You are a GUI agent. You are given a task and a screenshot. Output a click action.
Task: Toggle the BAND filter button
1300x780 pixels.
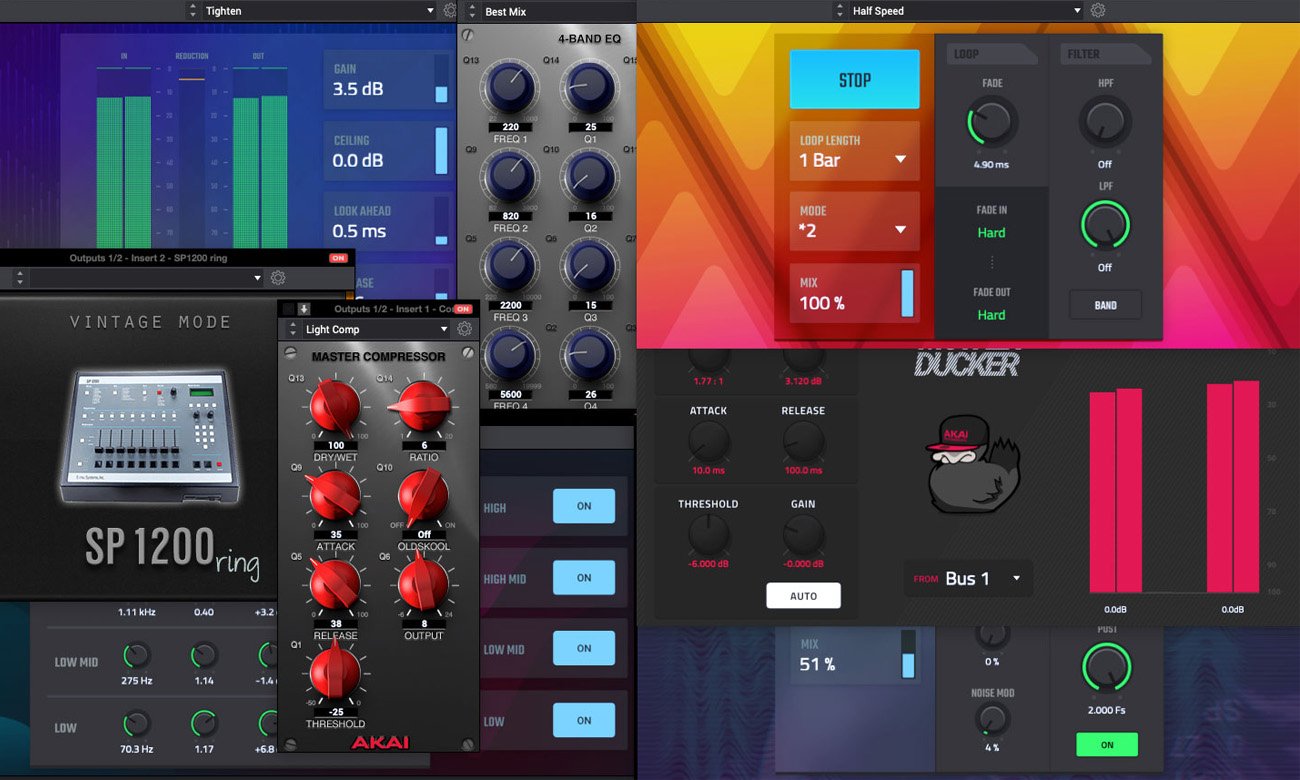click(x=1105, y=305)
